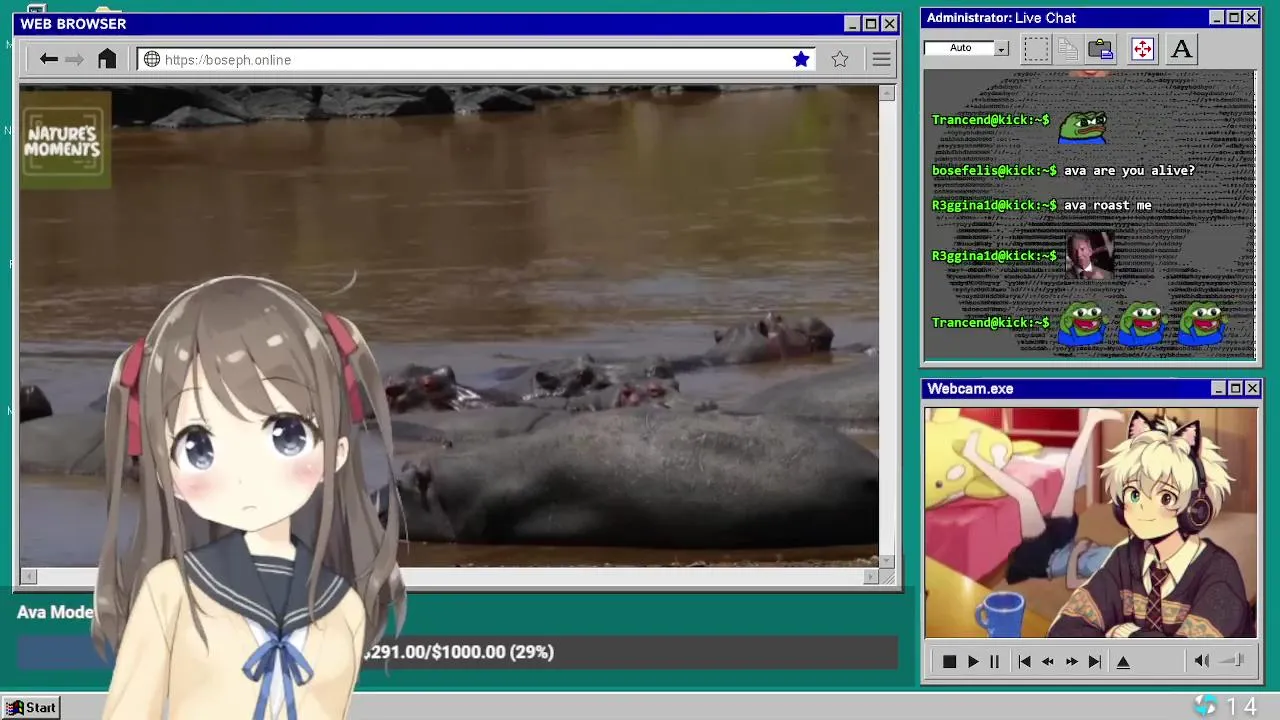Maximize the Live Chat window

point(1234,18)
